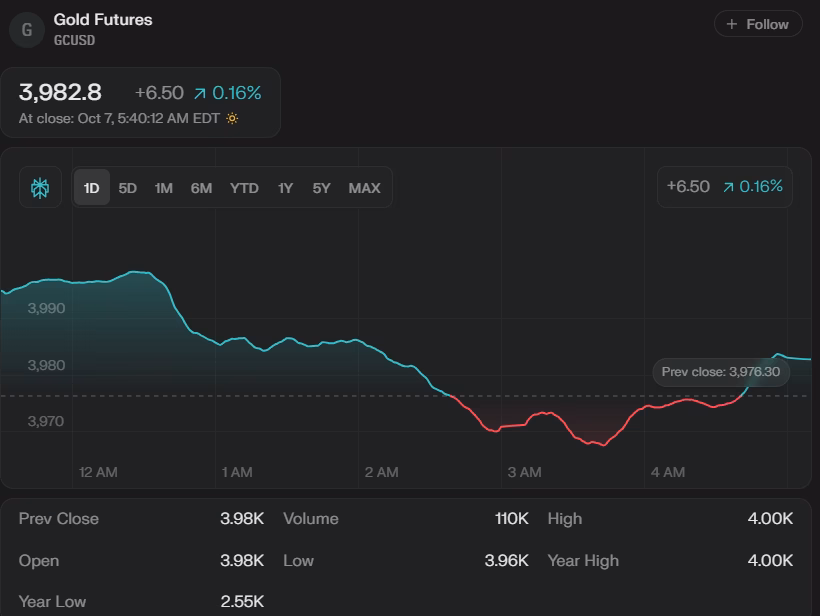Switch to the 5D time range tab
This screenshot has width=820, height=616.
(127, 187)
